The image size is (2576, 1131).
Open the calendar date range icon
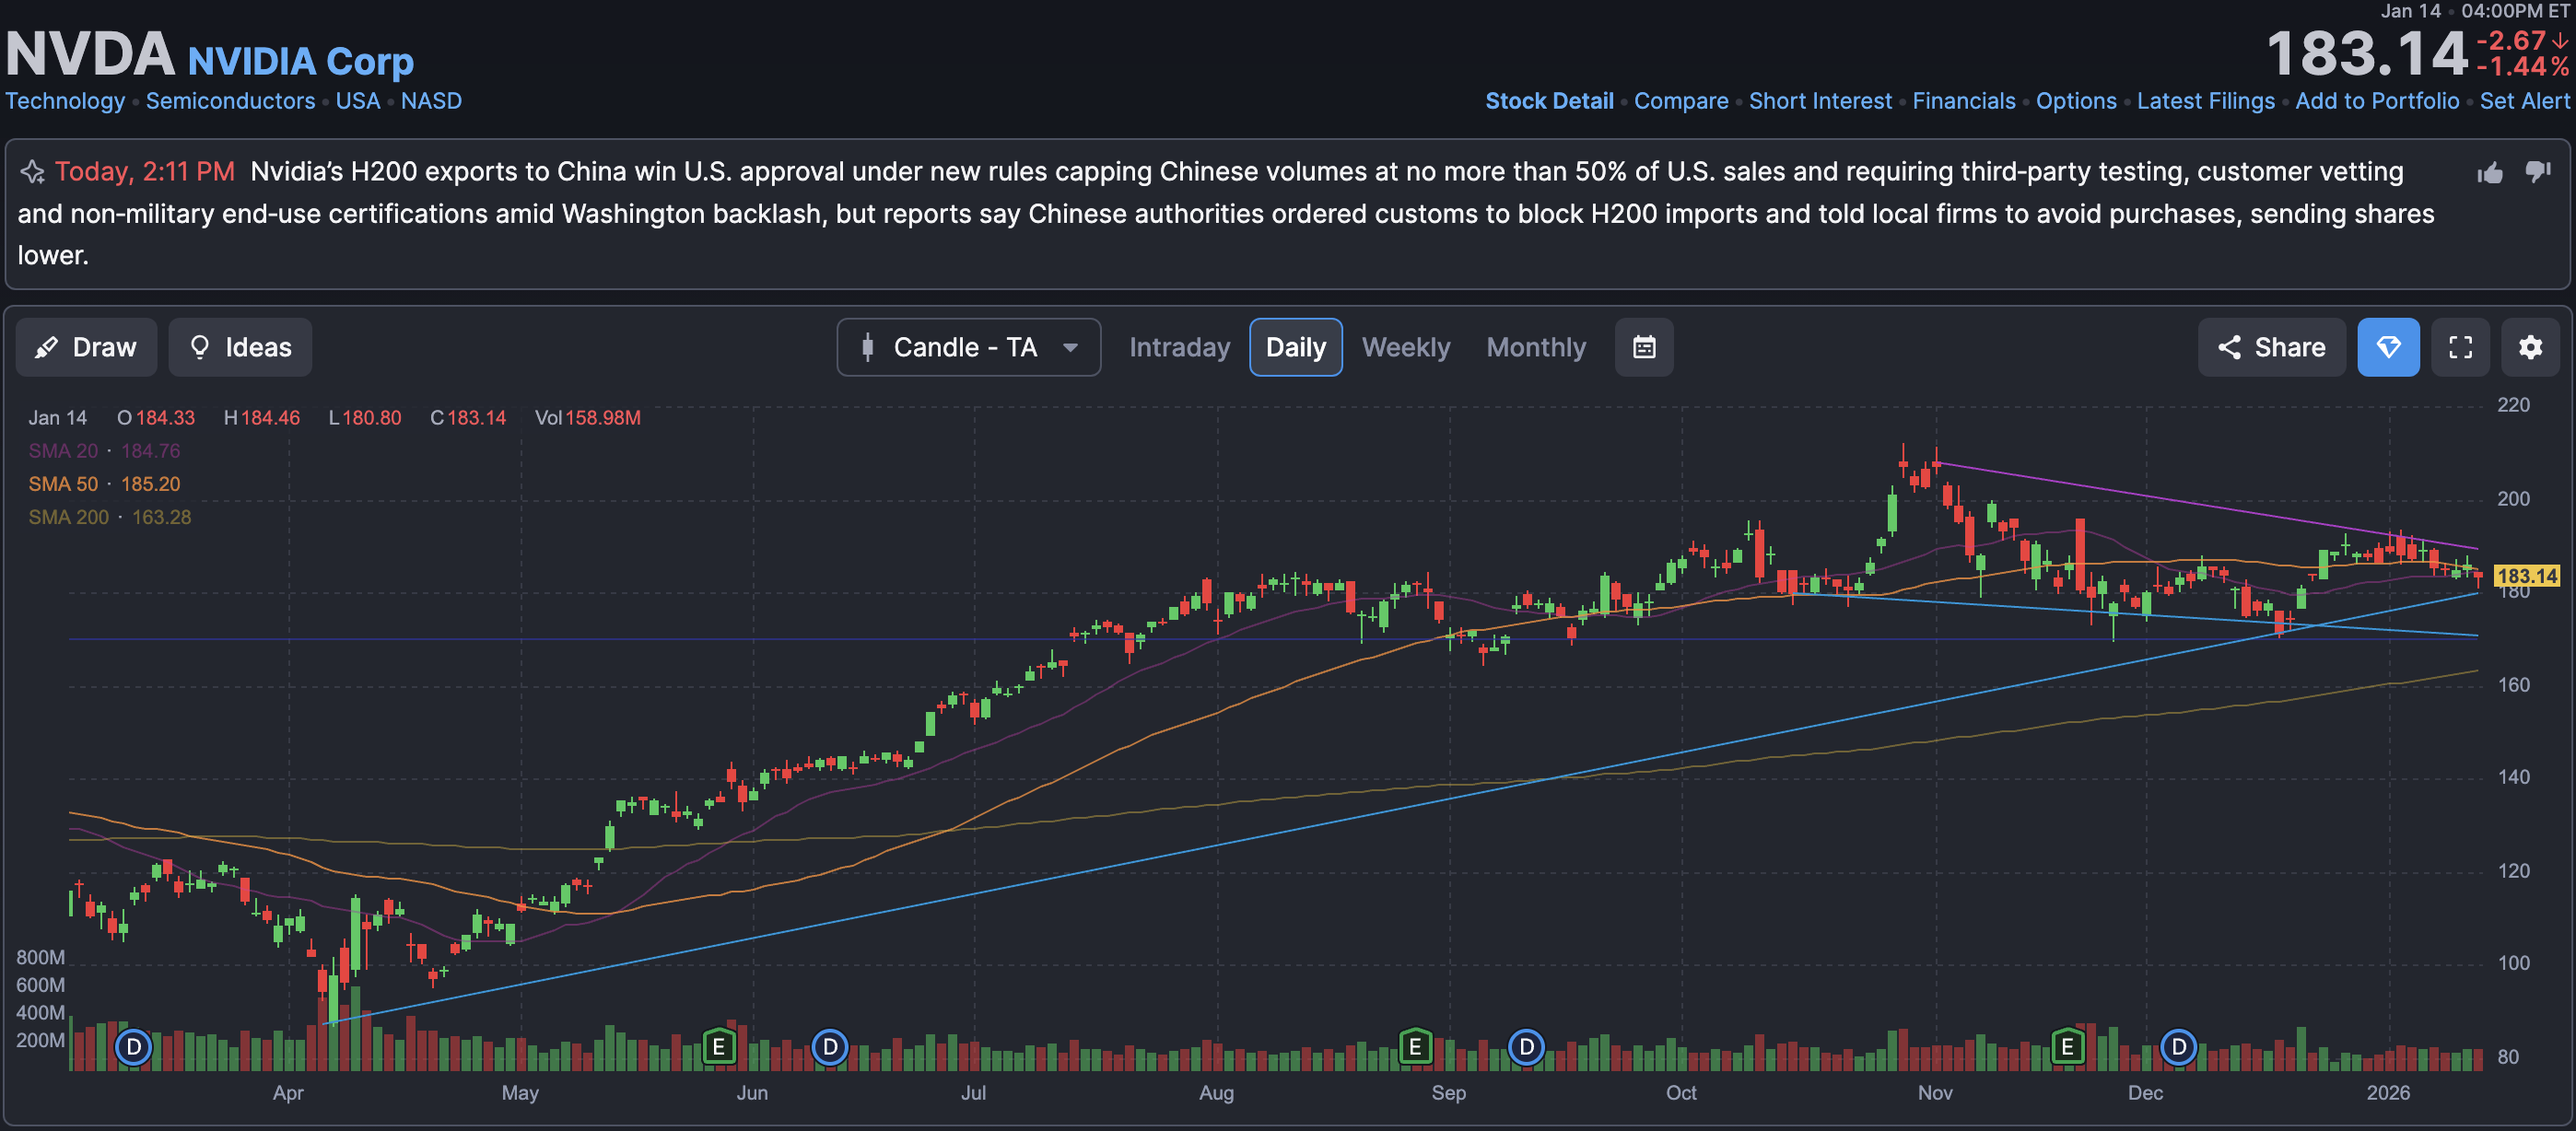[1644, 347]
